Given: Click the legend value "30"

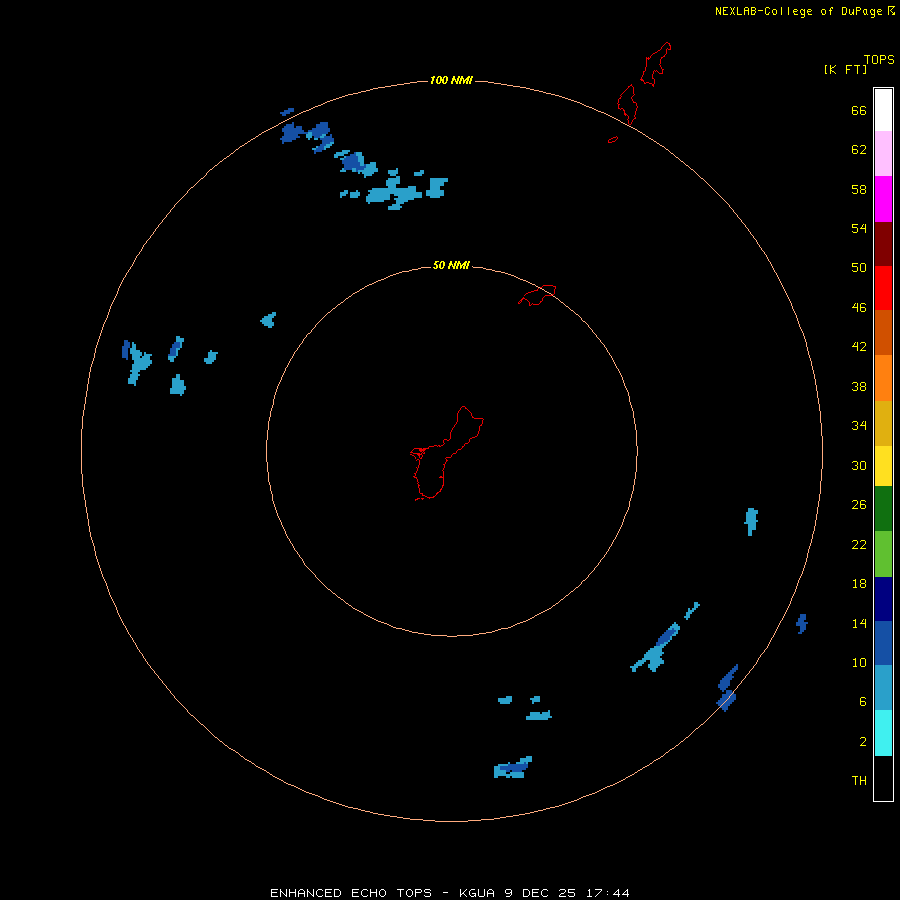Looking at the screenshot, I should coord(859,465).
